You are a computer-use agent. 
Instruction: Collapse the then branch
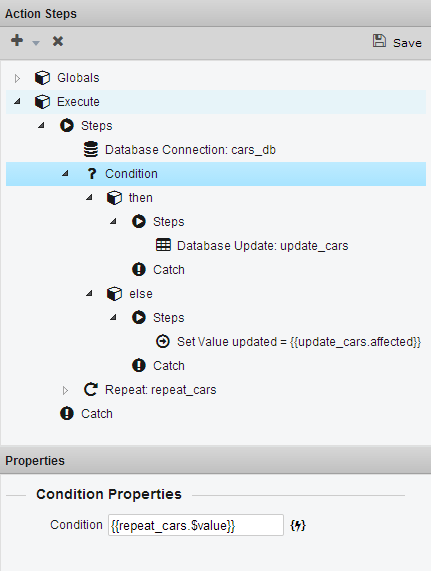[89, 197]
